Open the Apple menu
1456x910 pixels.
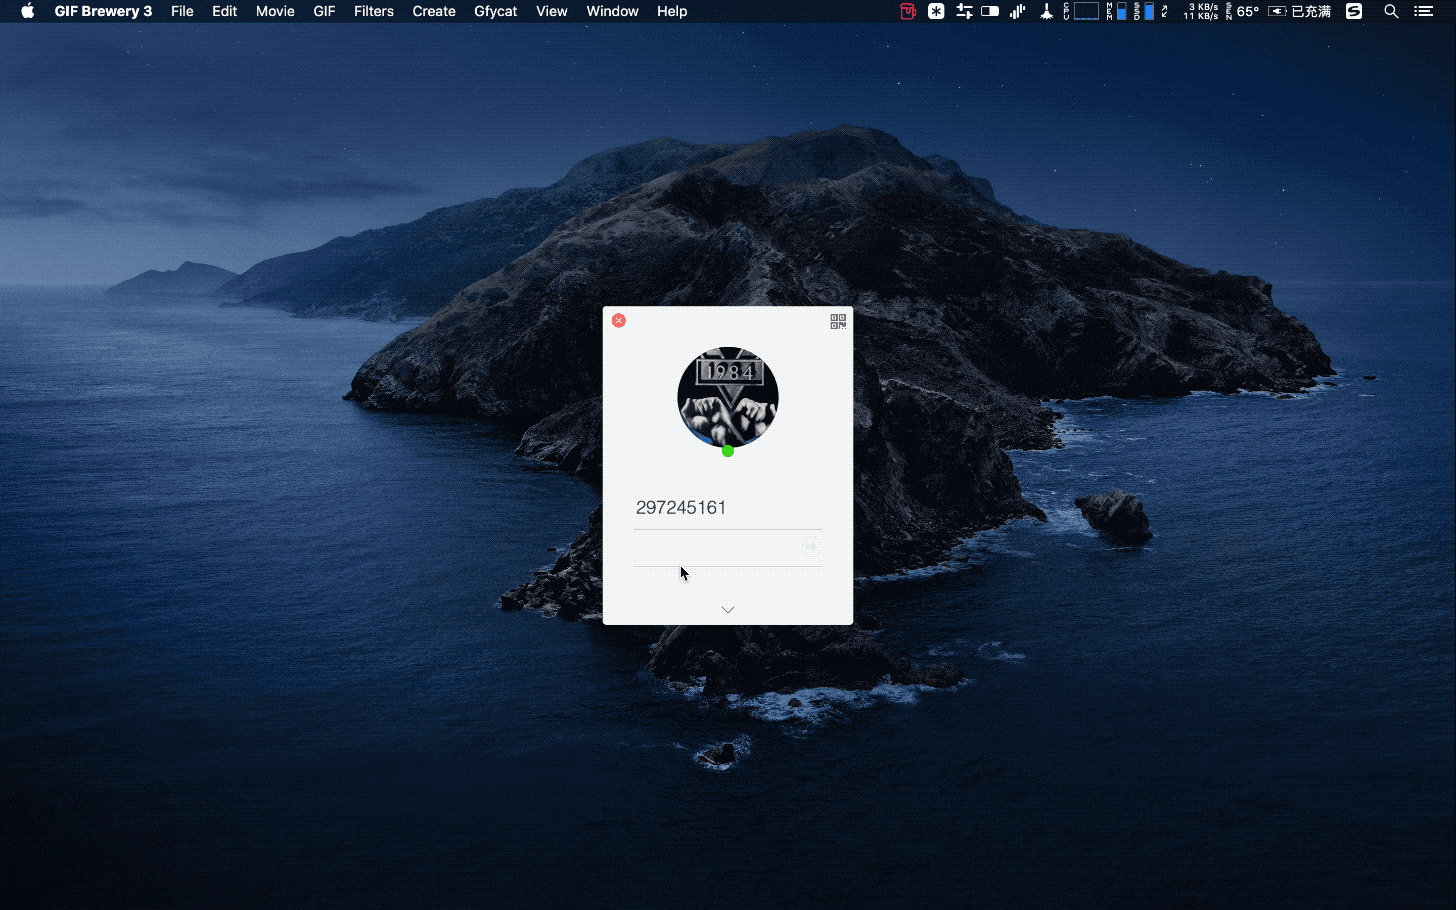point(28,11)
